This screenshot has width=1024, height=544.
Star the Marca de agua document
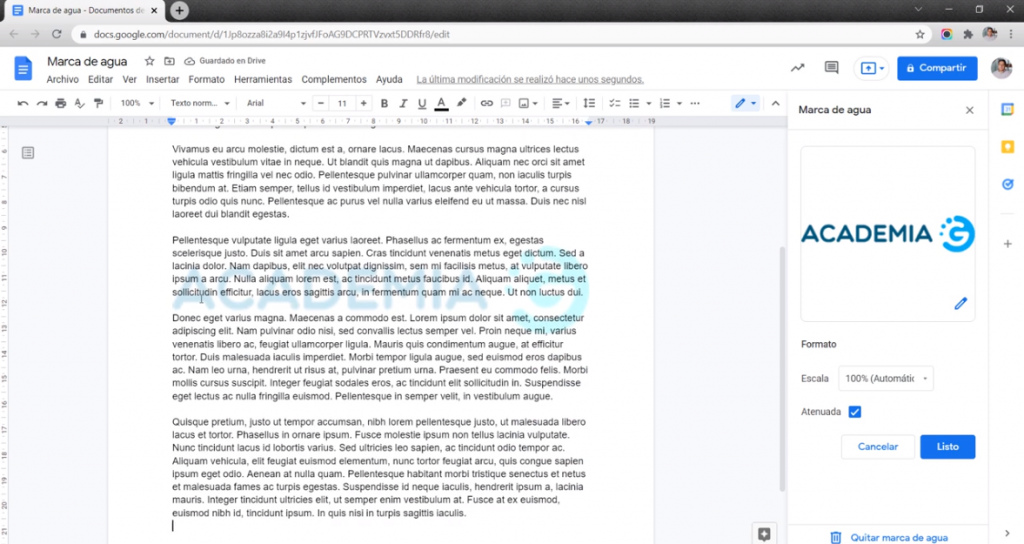(150, 61)
